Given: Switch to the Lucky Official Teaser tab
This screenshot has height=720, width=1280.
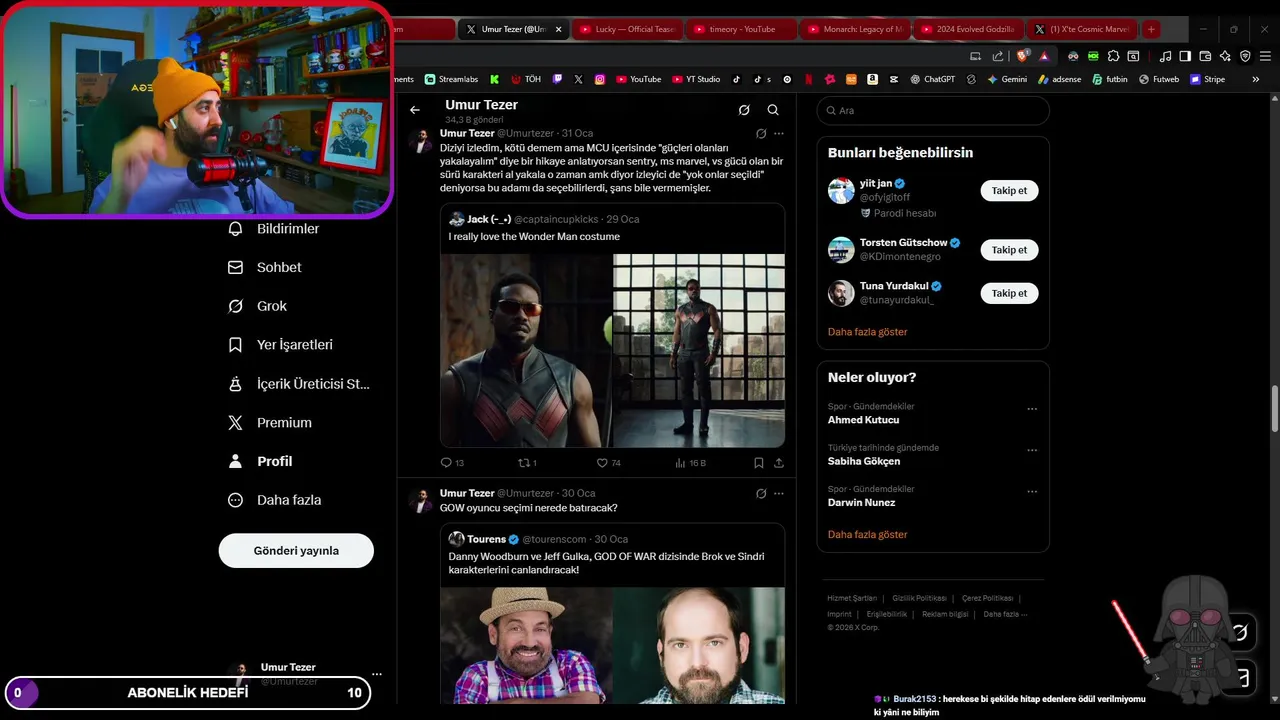Looking at the screenshot, I should coord(627,29).
